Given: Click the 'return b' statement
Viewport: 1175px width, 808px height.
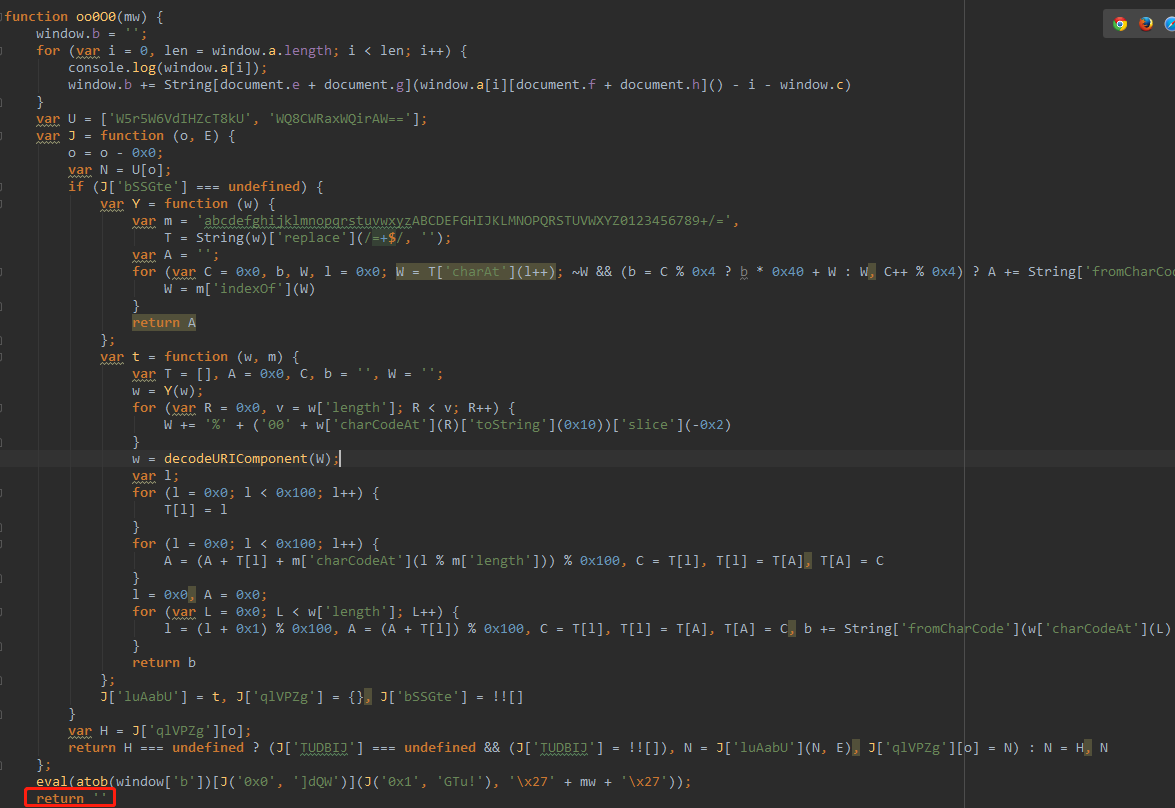Looking at the screenshot, I should [156, 663].
